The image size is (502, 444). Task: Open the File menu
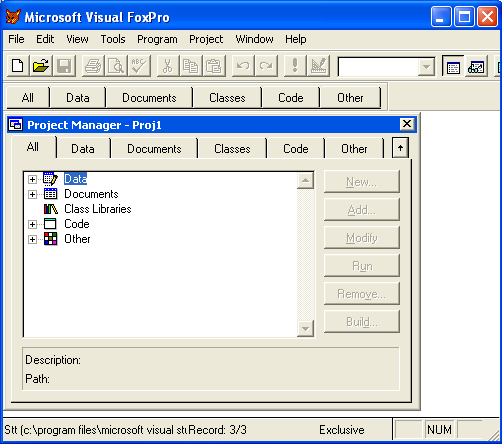[x=16, y=39]
